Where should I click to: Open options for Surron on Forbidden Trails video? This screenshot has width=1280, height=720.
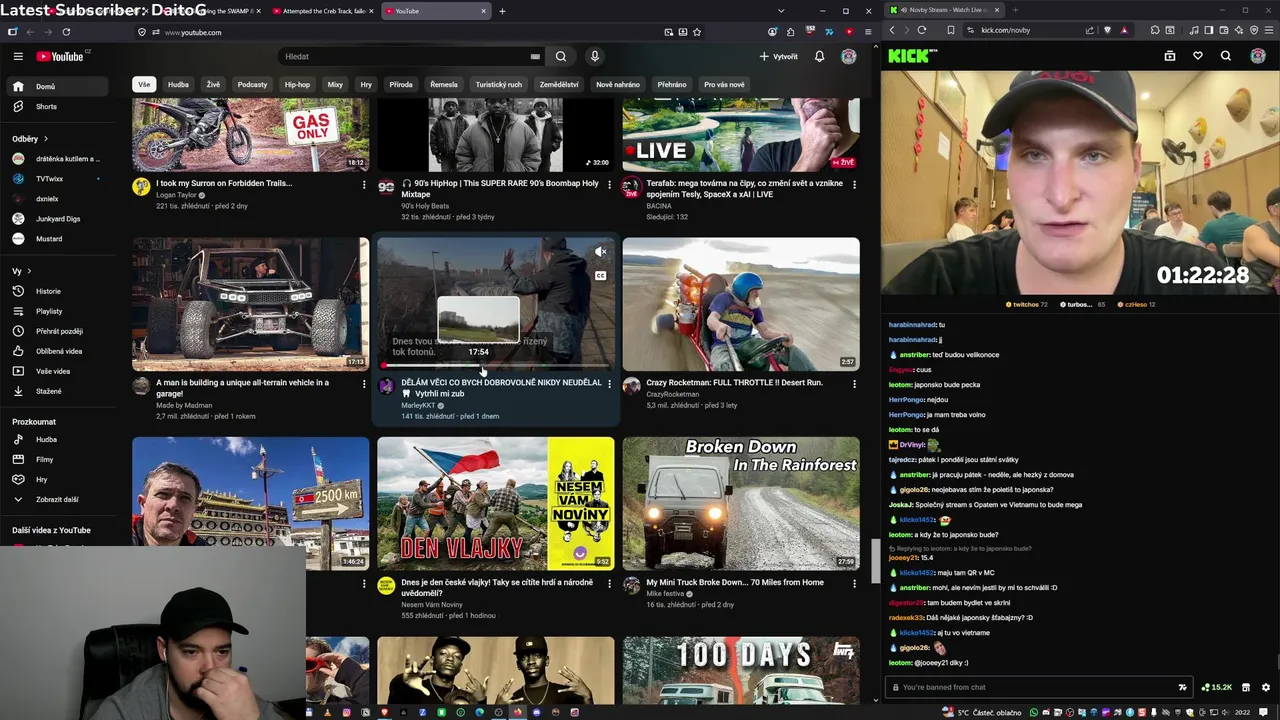point(364,185)
